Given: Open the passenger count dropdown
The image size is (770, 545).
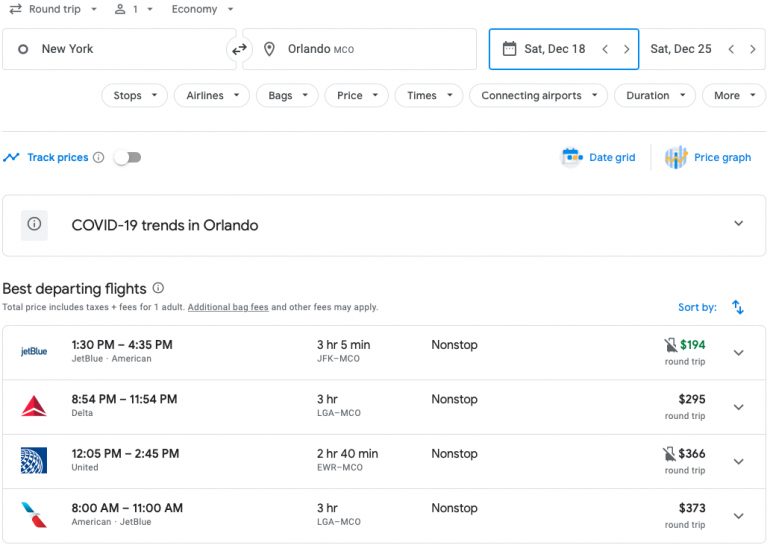Looking at the screenshot, I should coord(133,9).
